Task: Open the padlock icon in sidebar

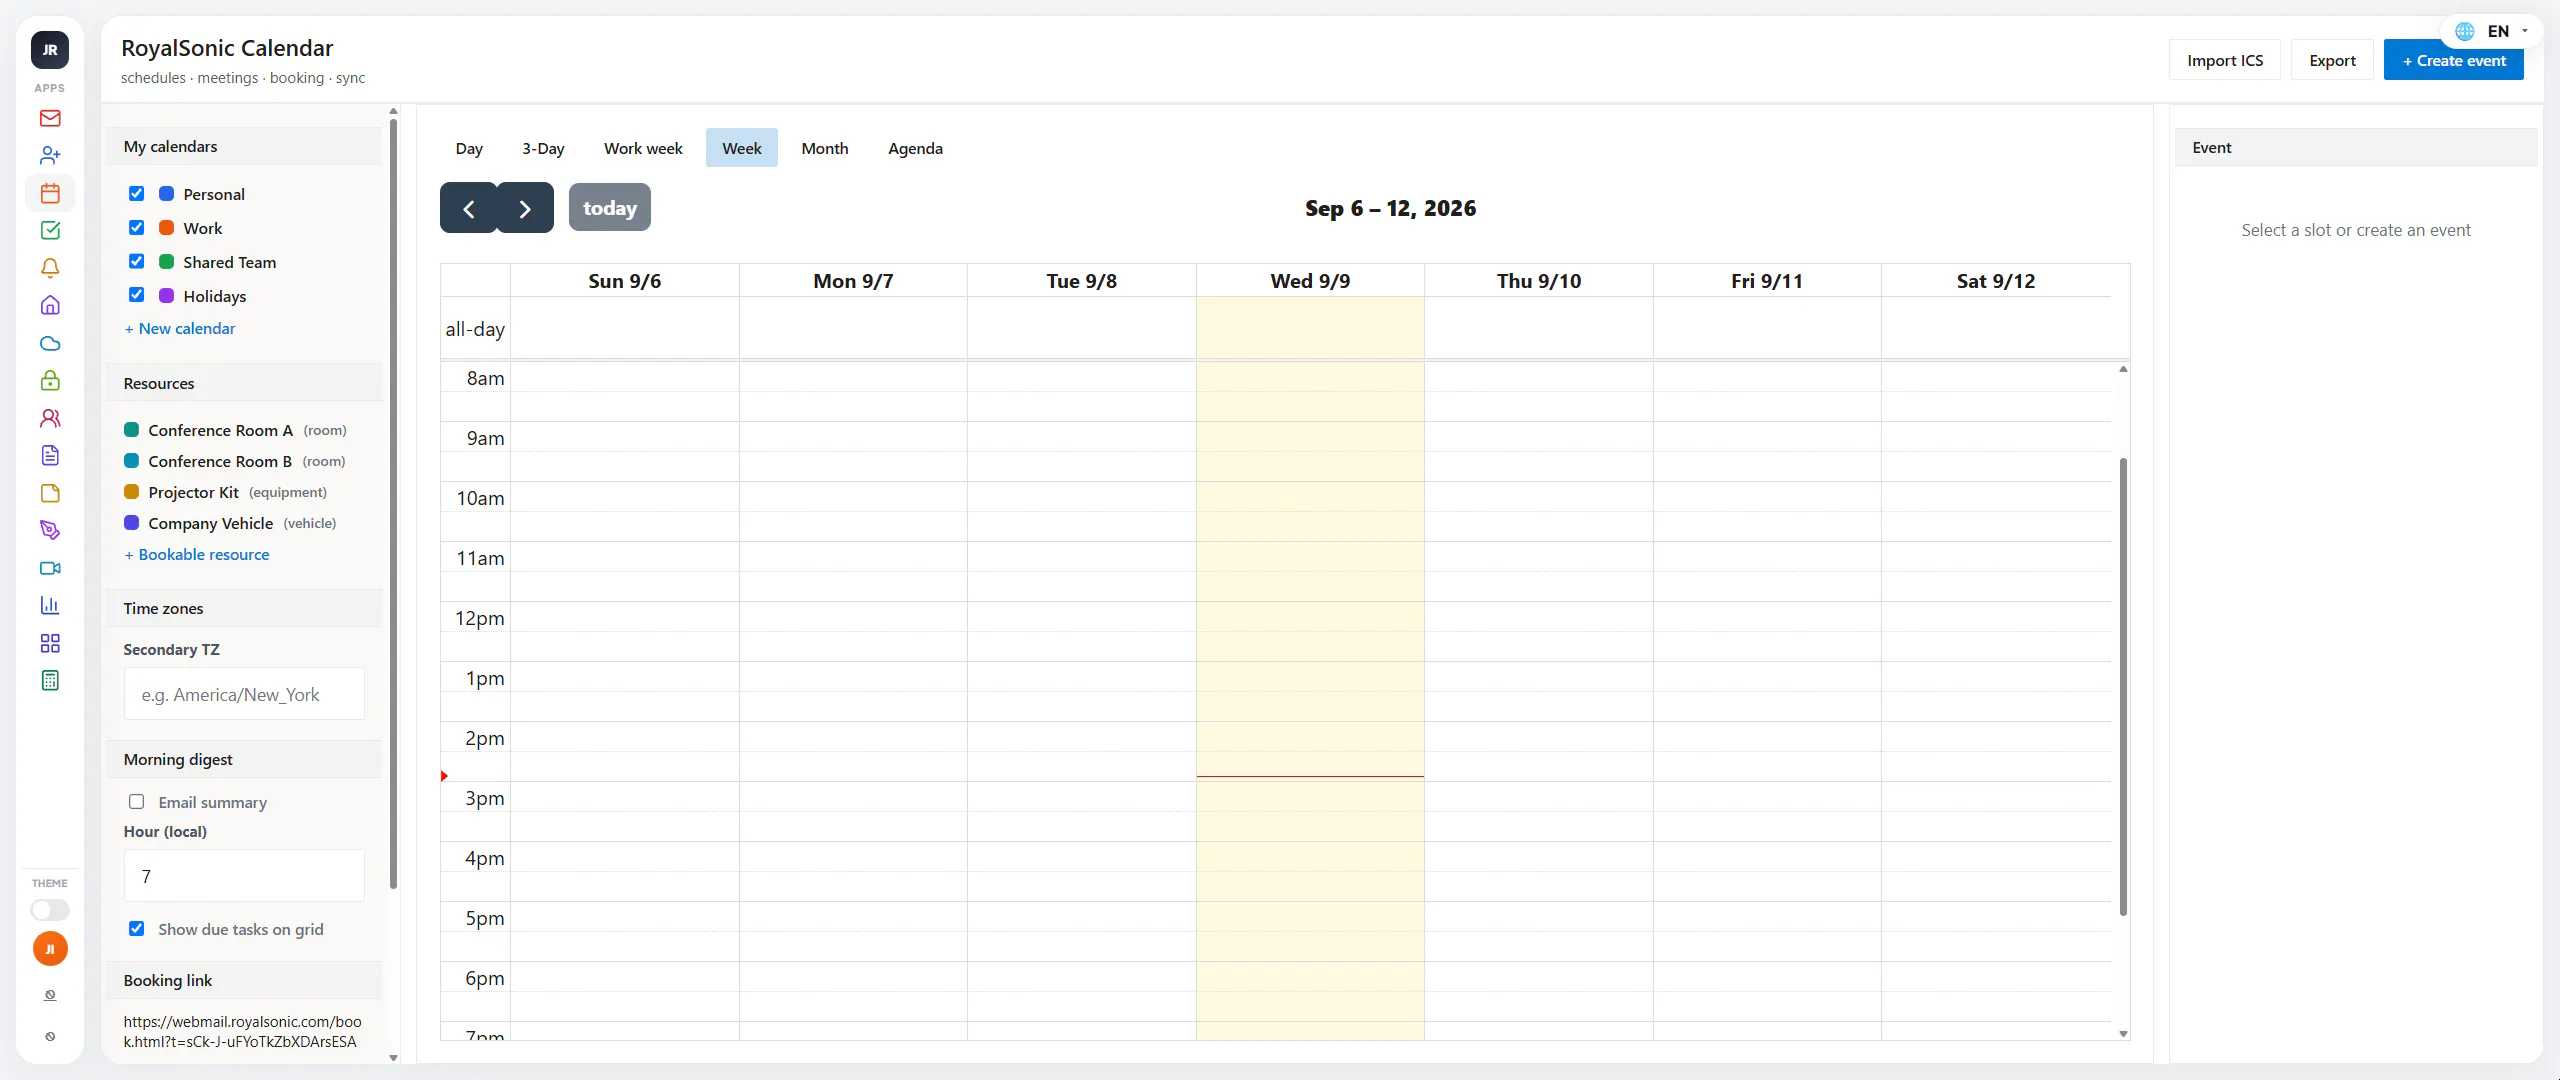Action: (50, 381)
